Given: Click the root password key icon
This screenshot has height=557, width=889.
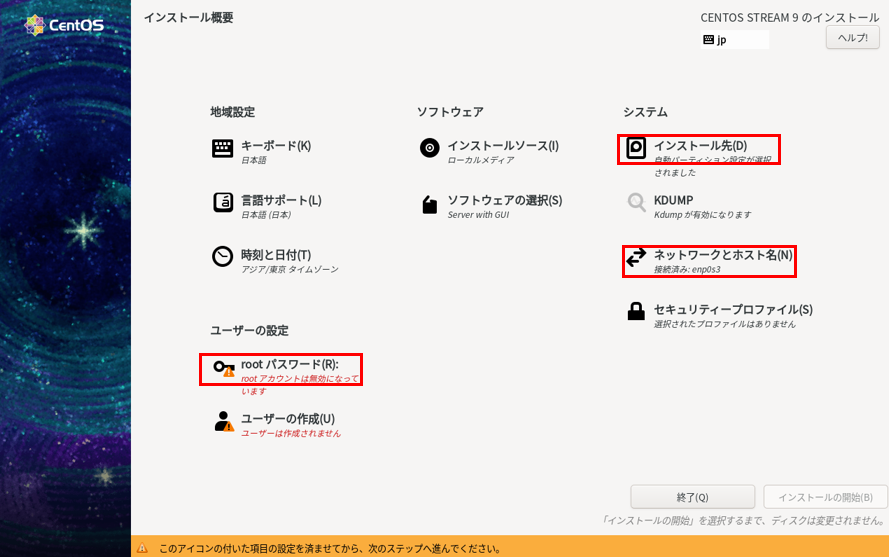Looking at the screenshot, I should tap(223, 368).
